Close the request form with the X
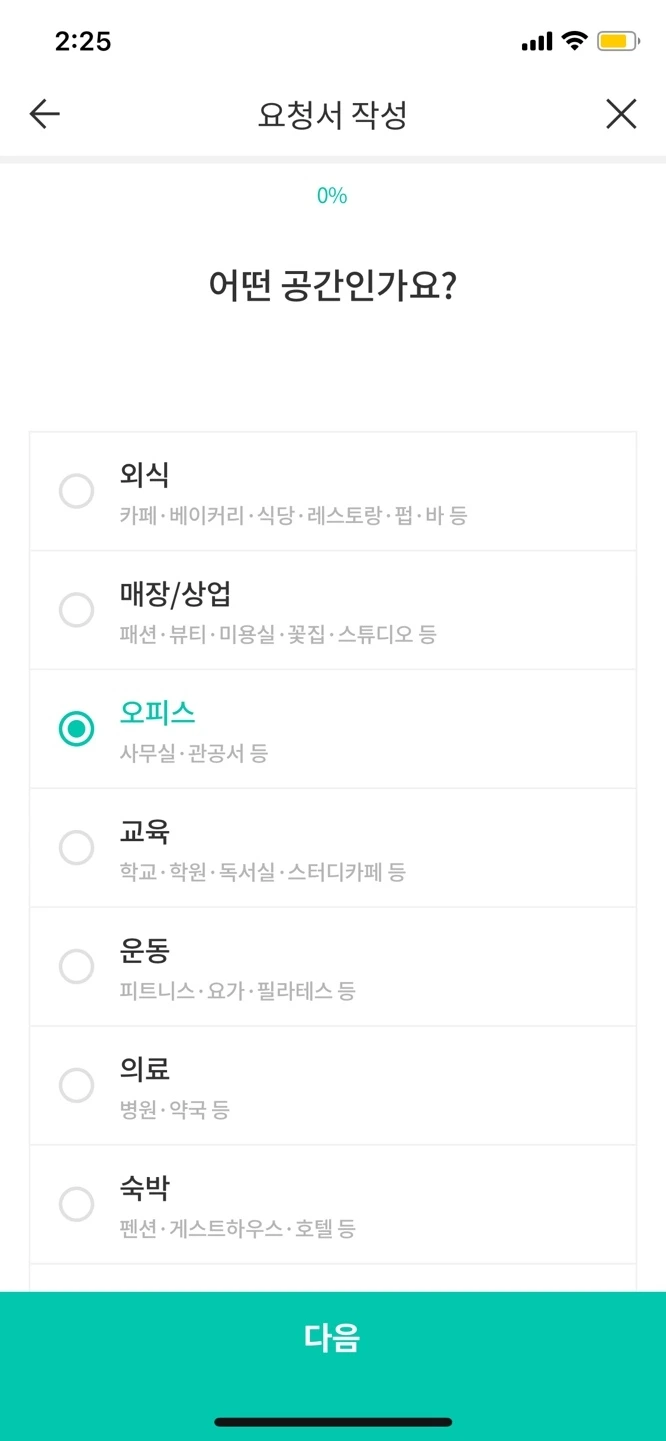Viewport: 666px width, 1441px height. click(621, 113)
